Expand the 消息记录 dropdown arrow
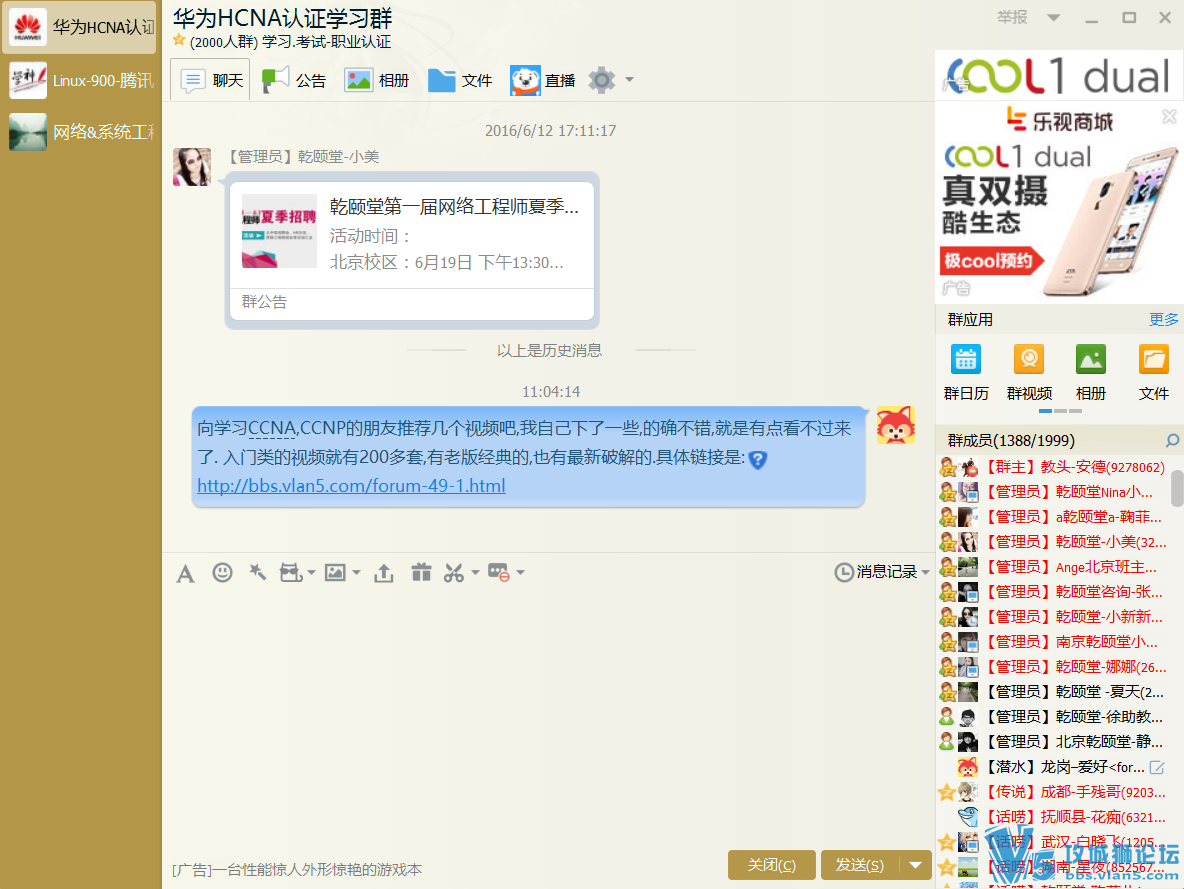This screenshot has width=1184, height=889. coord(925,573)
